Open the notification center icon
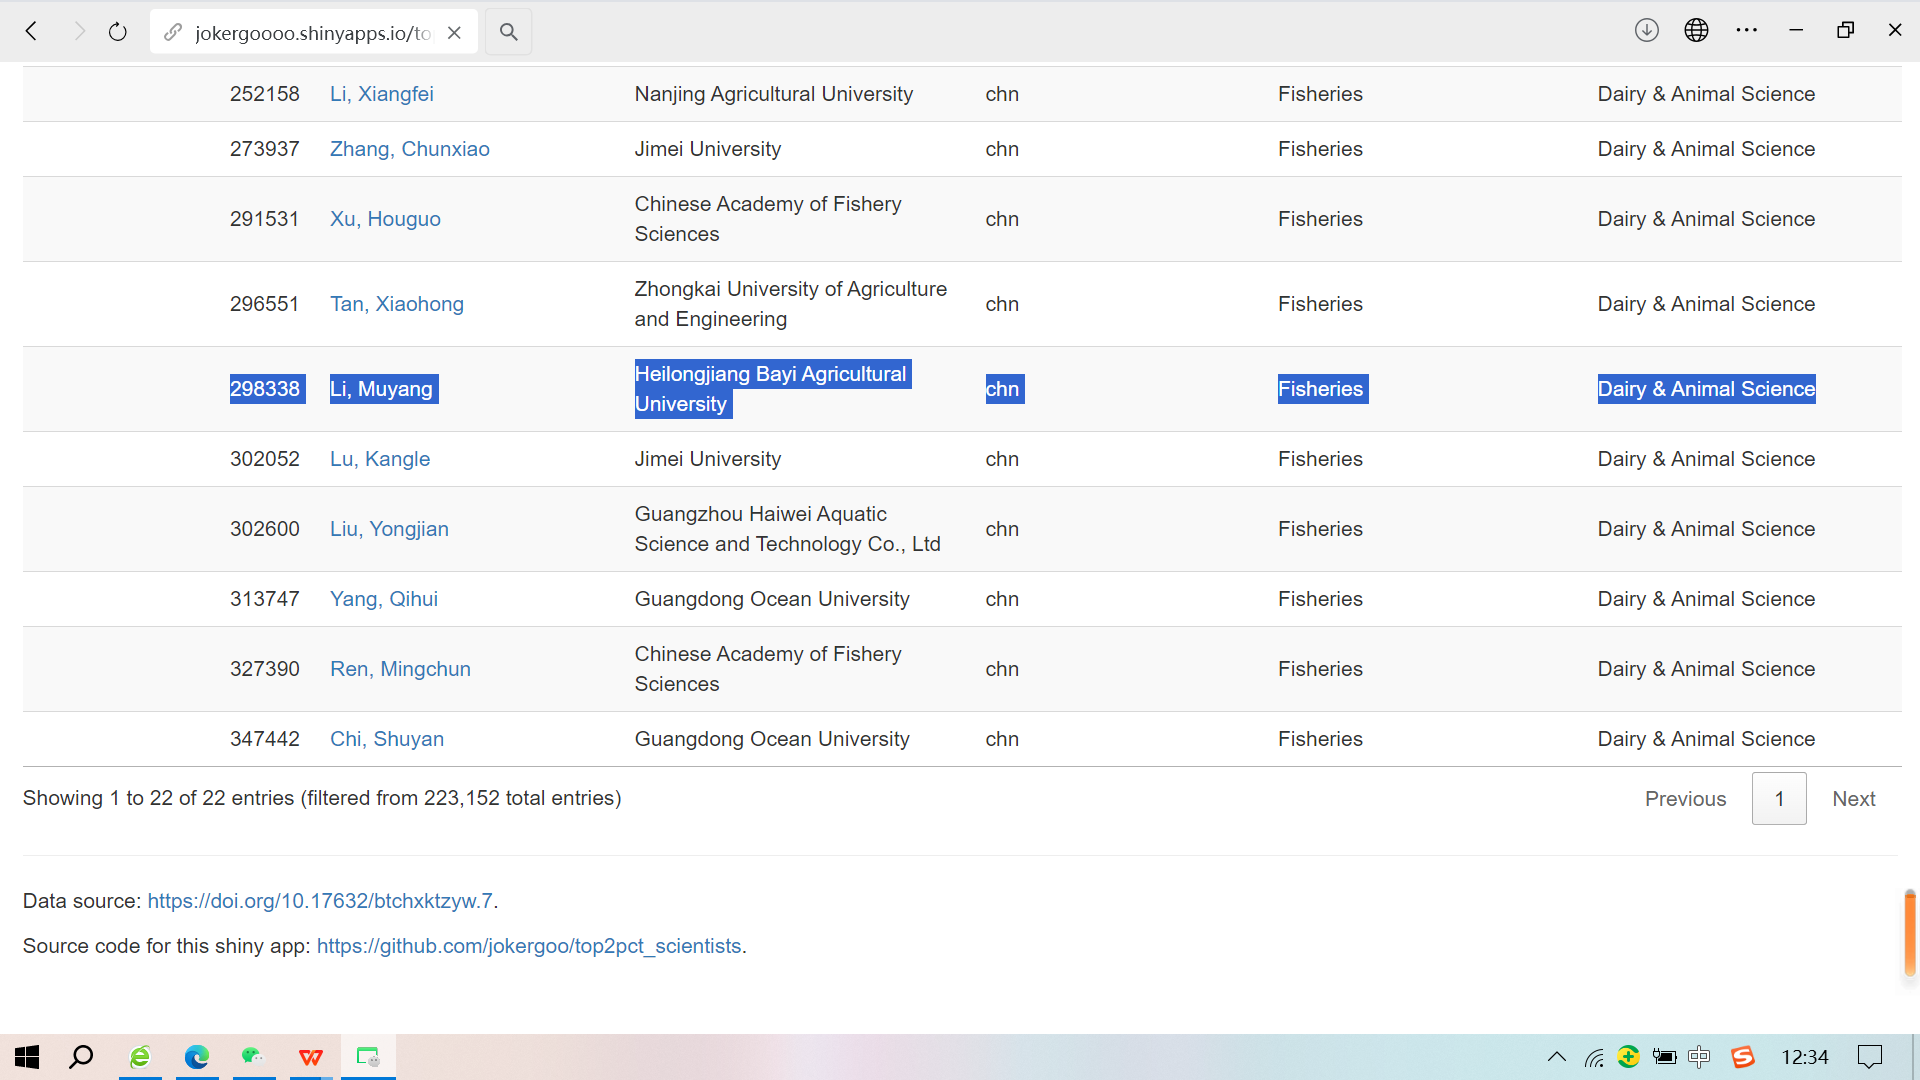This screenshot has width=1920, height=1080. (x=1869, y=1057)
